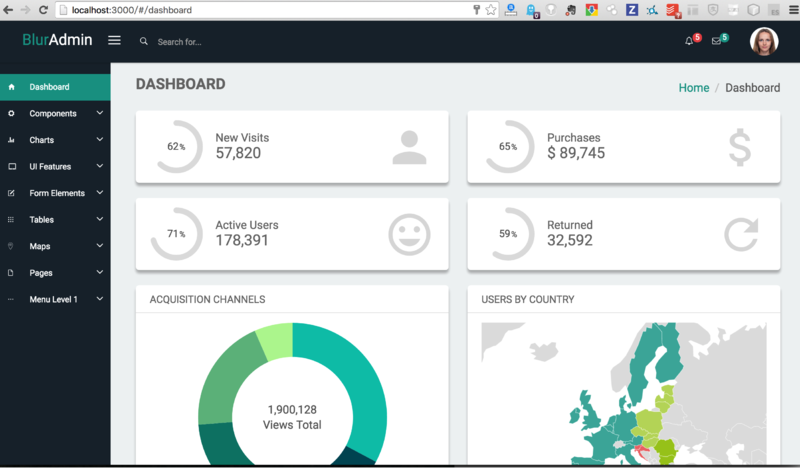800x468 pixels.
Task: Click the Purchases dollar sign icon
Action: 740,147
